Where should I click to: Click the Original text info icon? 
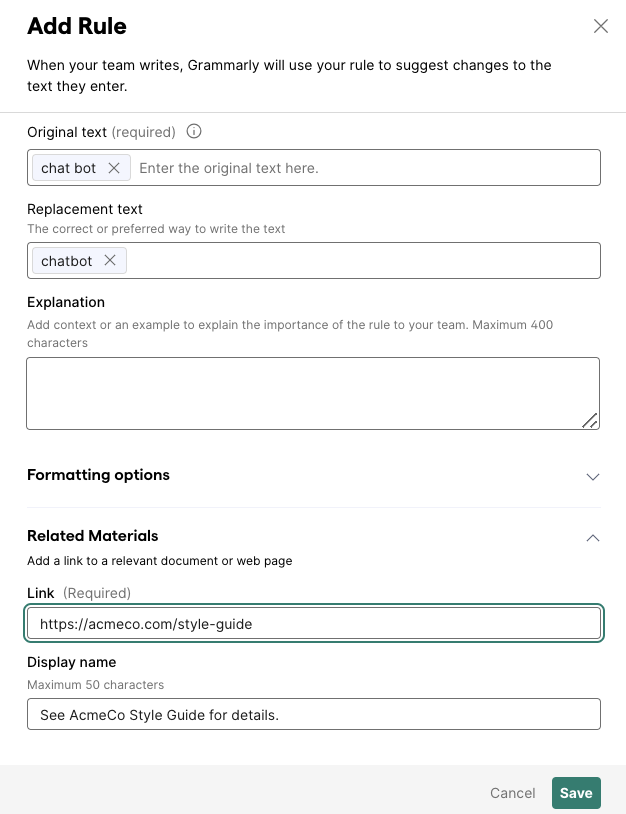pos(194,131)
